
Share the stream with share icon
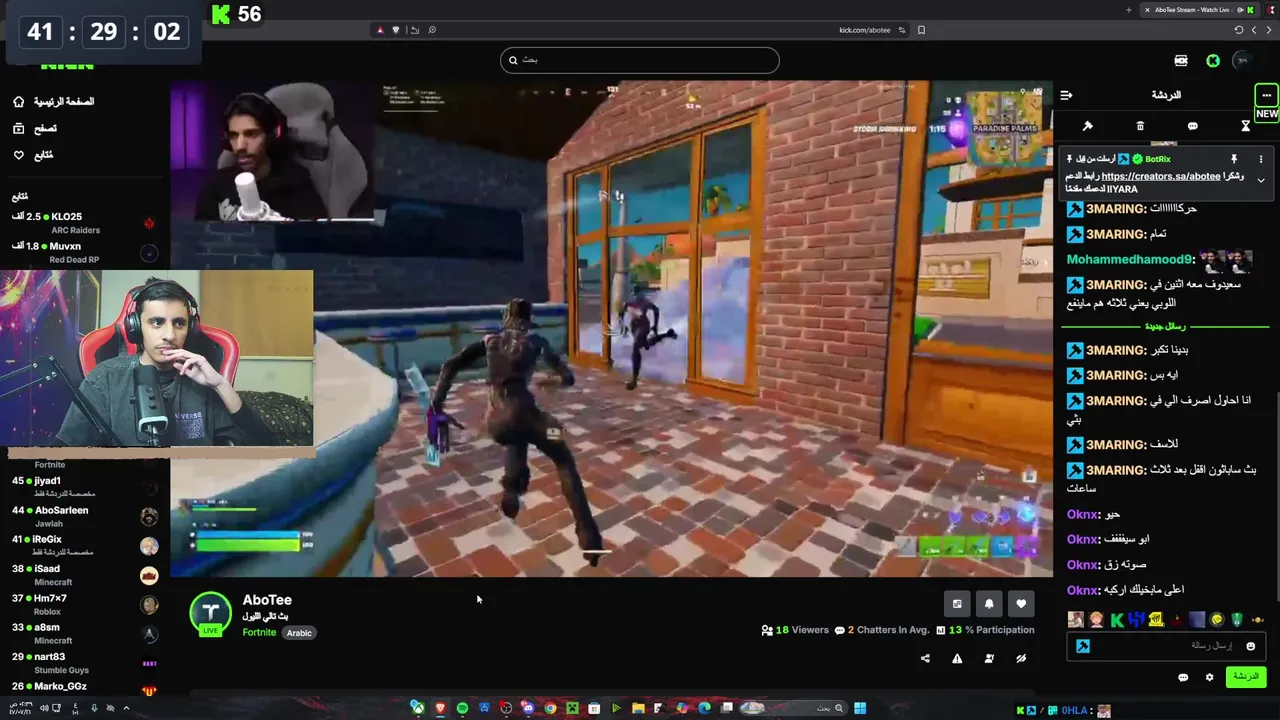[925, 658]
